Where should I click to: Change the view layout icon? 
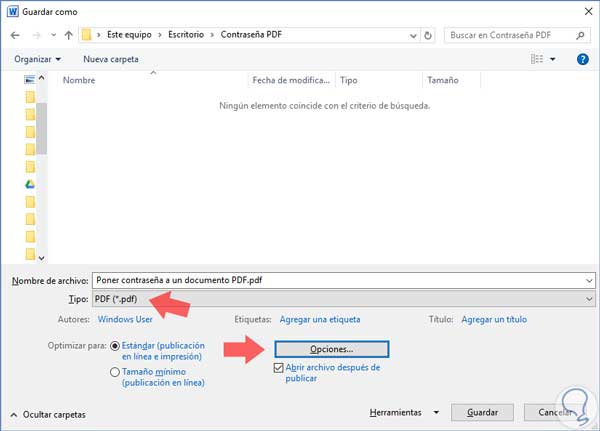coord(537,59)
